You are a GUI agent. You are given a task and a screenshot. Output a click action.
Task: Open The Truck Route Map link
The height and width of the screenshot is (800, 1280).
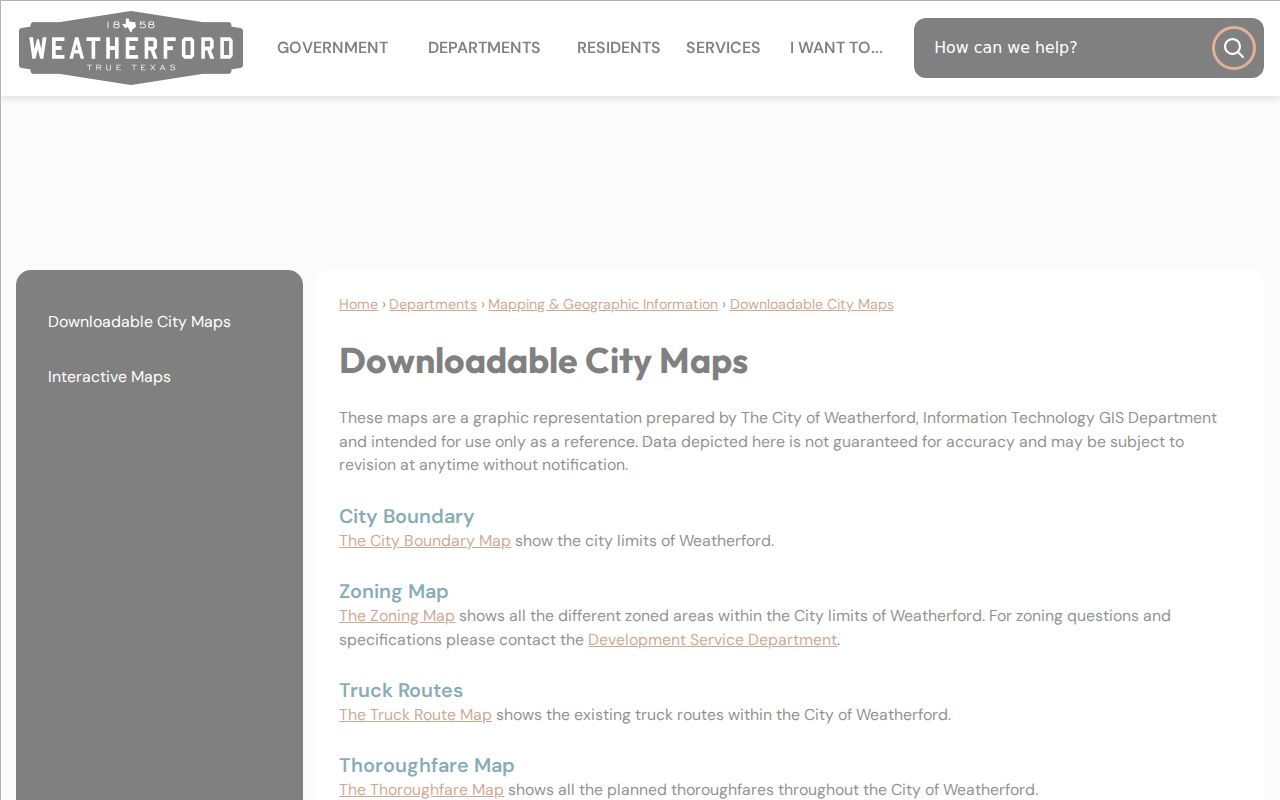(x=415, y=715)
